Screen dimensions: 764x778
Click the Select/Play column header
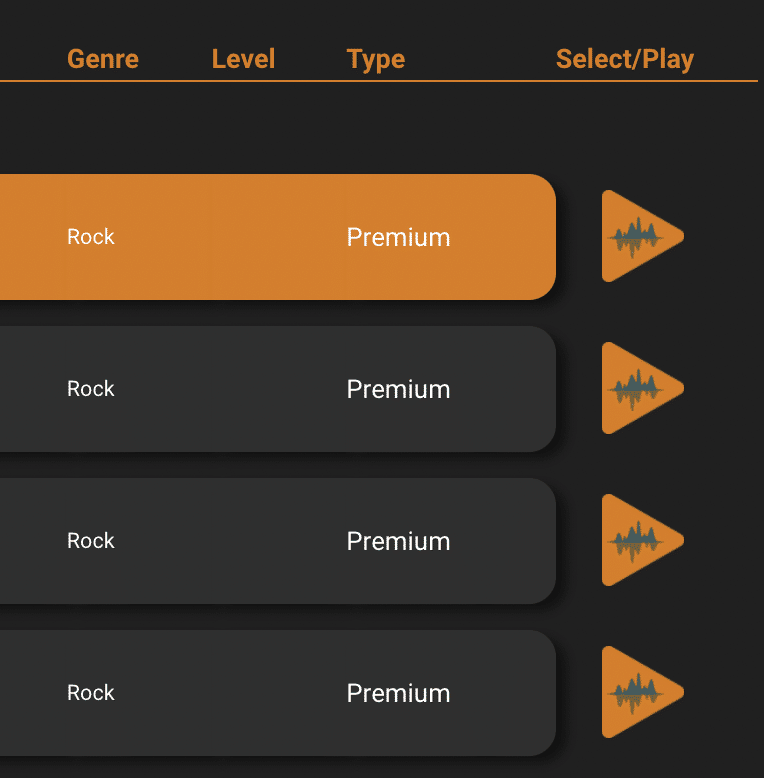tap(625, 60)
